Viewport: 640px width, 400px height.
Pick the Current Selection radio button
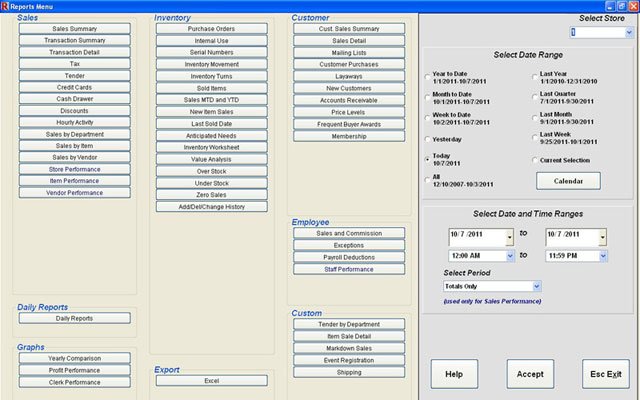point(533,160)
